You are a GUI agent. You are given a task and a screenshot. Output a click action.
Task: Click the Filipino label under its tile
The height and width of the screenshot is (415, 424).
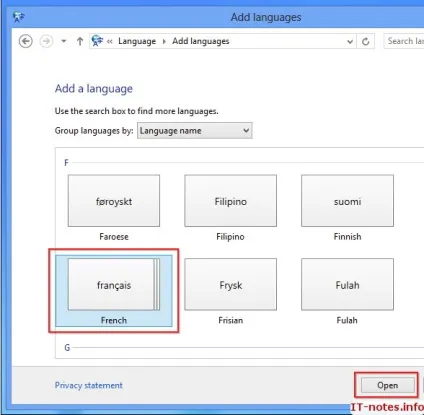tap(230, 237)
